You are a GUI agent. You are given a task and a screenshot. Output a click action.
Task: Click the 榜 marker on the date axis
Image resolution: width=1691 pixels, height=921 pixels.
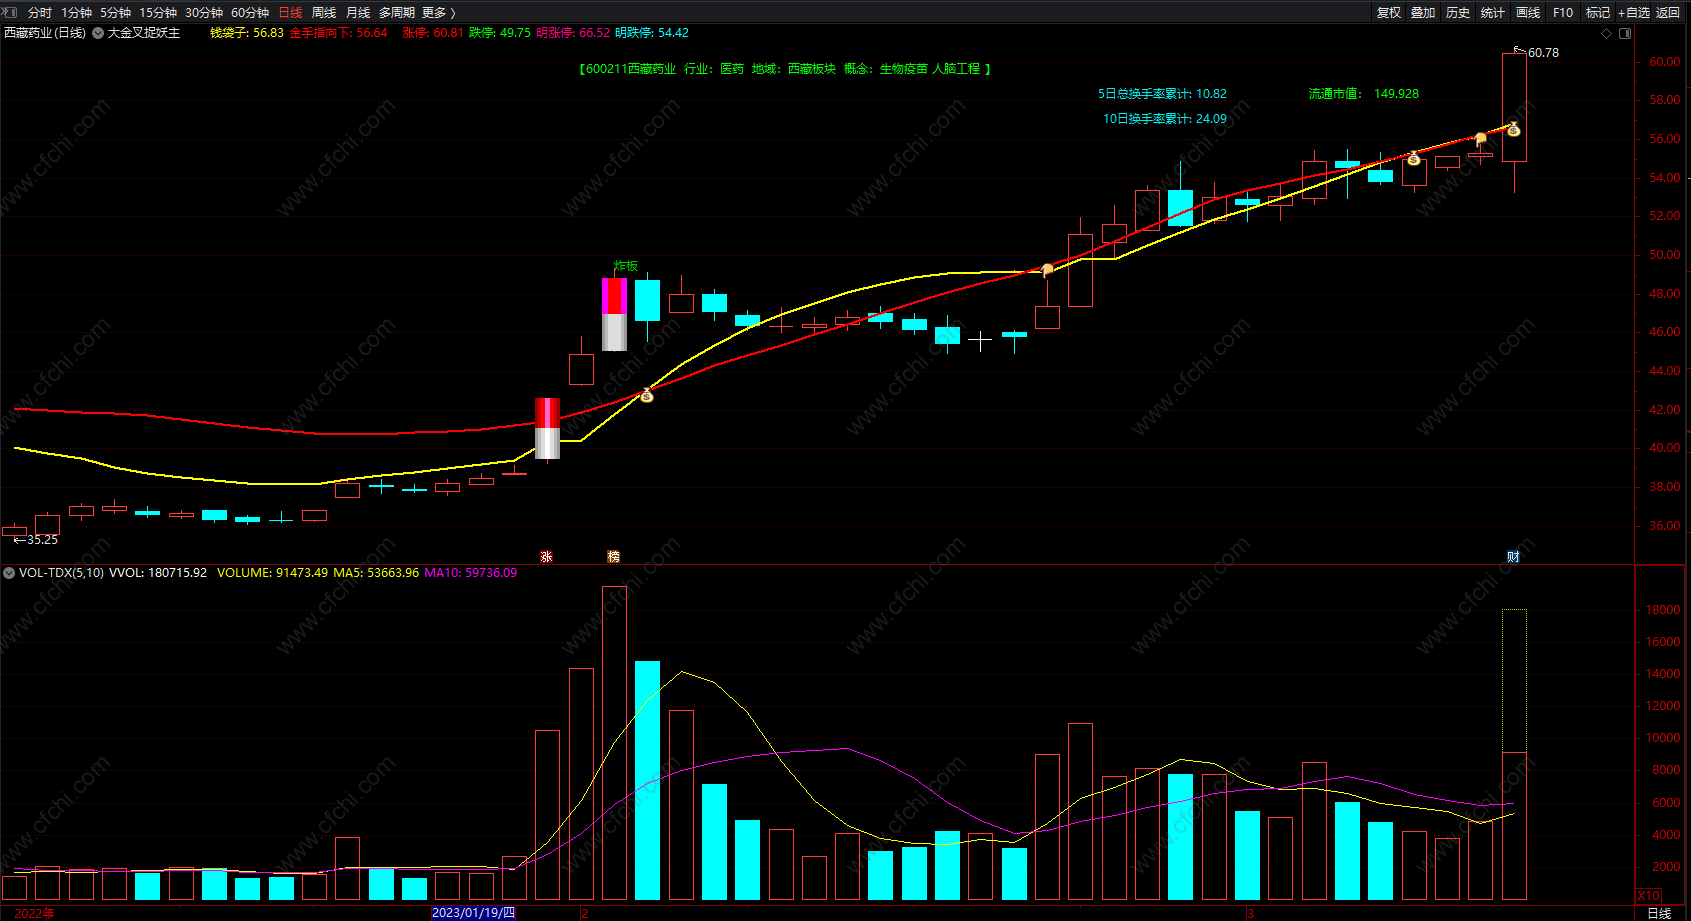click(614, 557)
